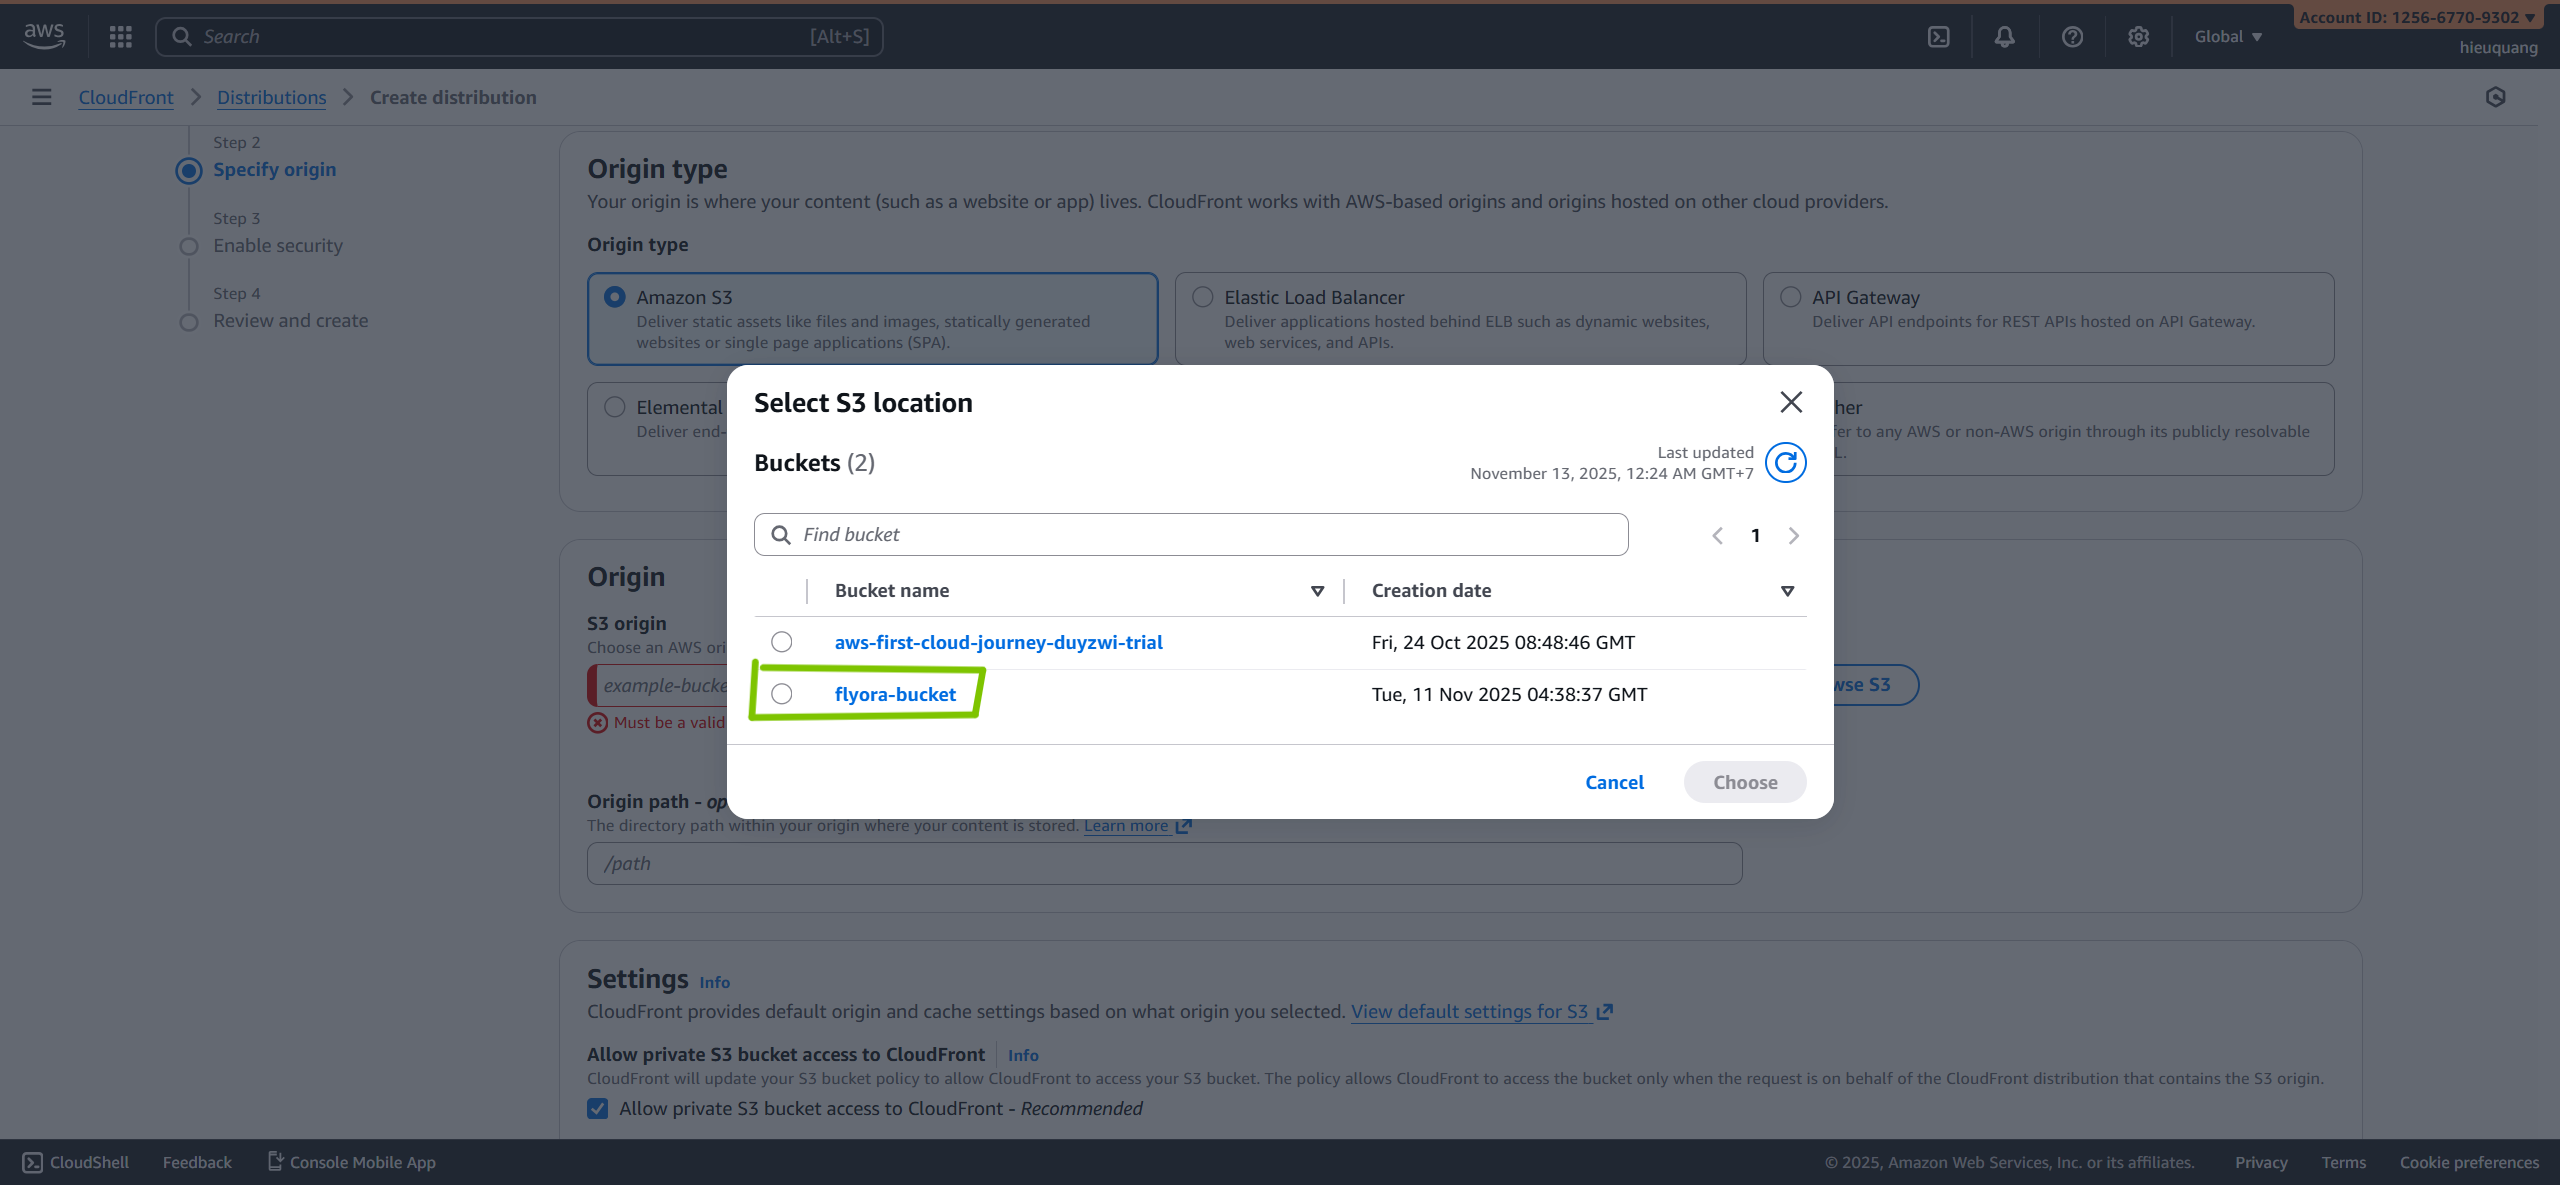
Task: Click Cancel in the S3 dialog
Action: click(1614, 782)
